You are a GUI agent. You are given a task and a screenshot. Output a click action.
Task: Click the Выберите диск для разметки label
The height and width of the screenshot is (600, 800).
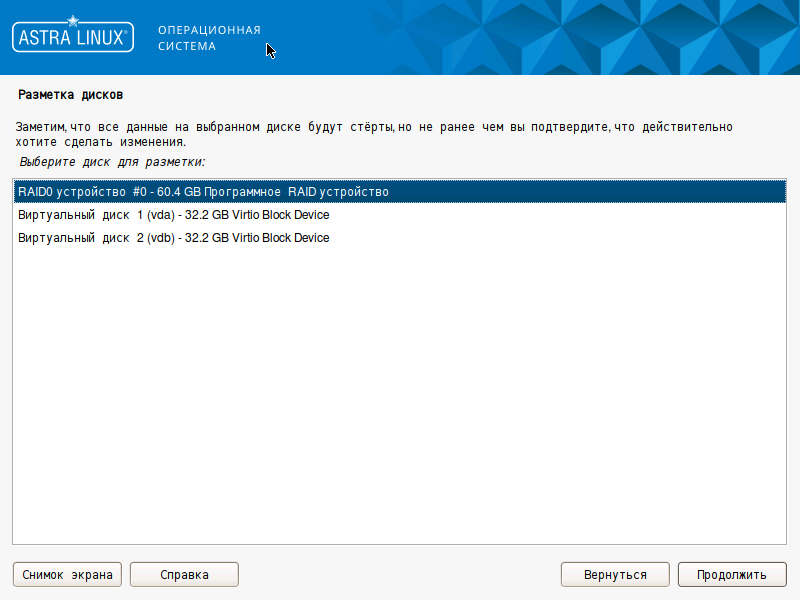pyautogui.click(x=112, y=161)
